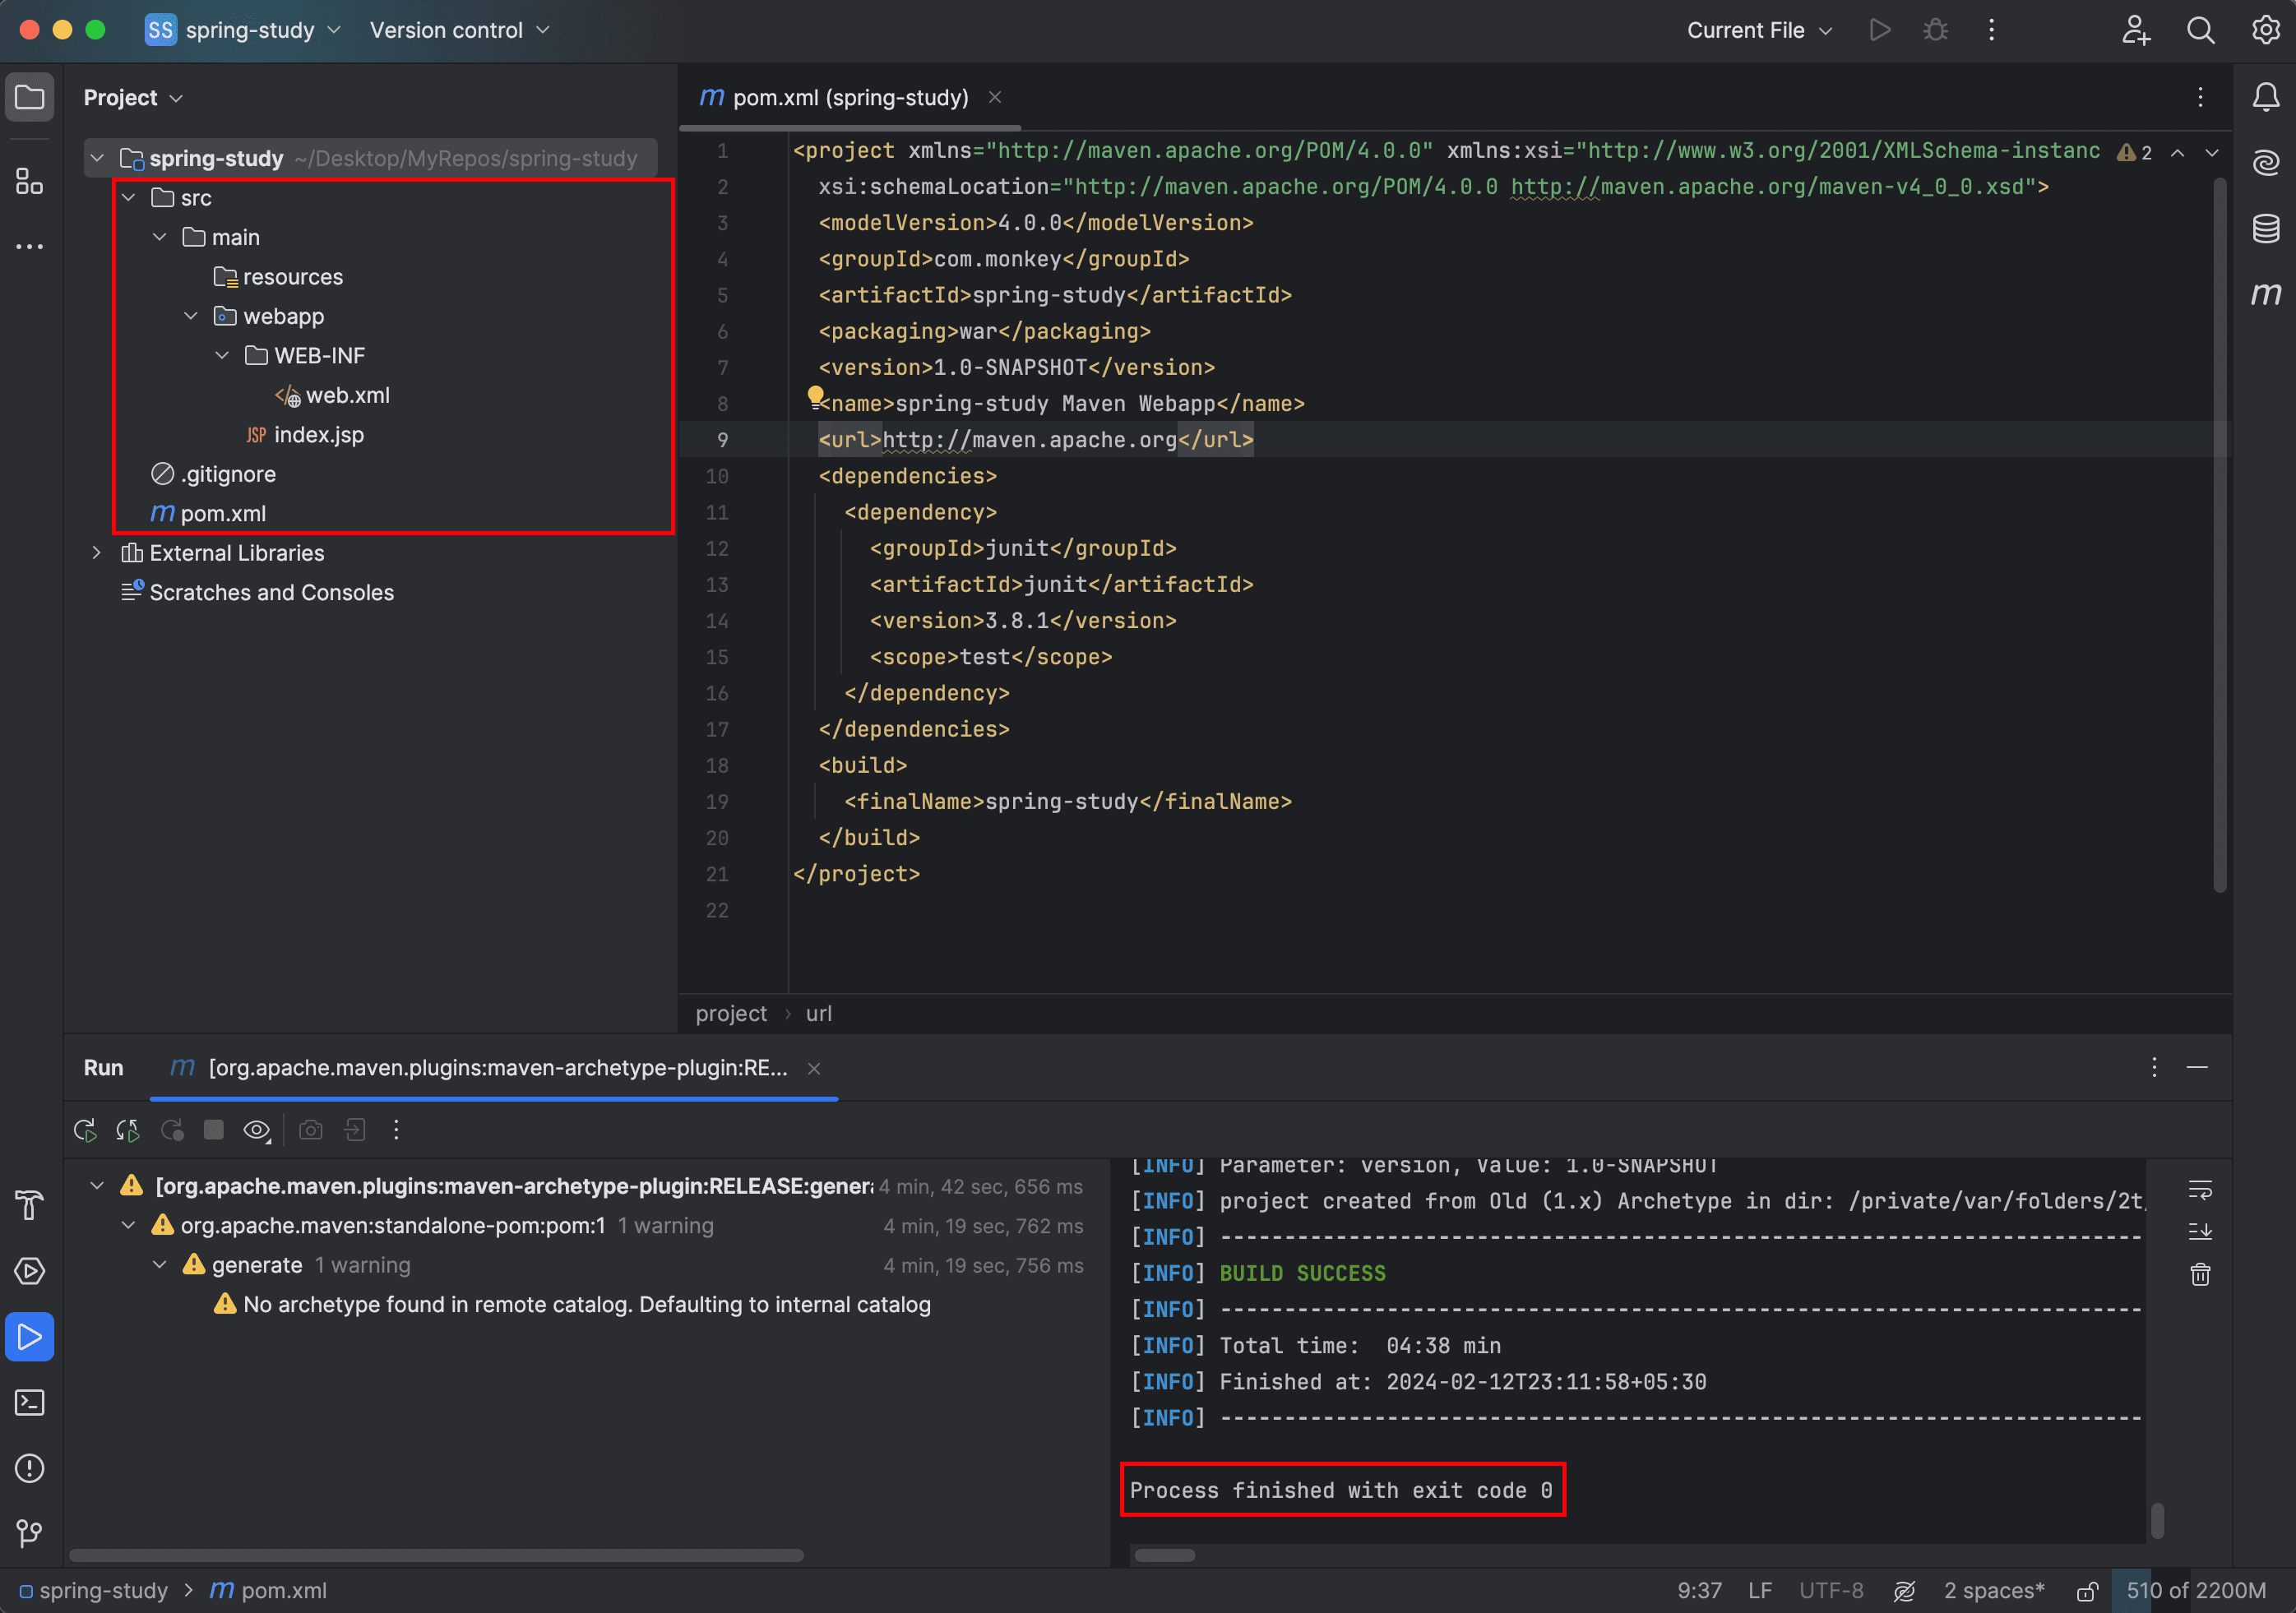Close the pom.xml editor tab

click(x=995, y=97)
